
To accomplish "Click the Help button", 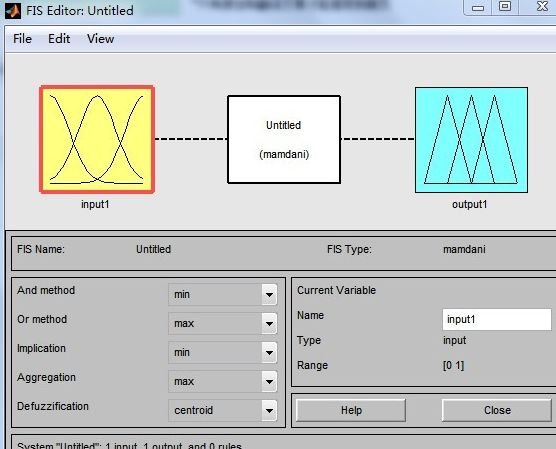I will 351,410.
